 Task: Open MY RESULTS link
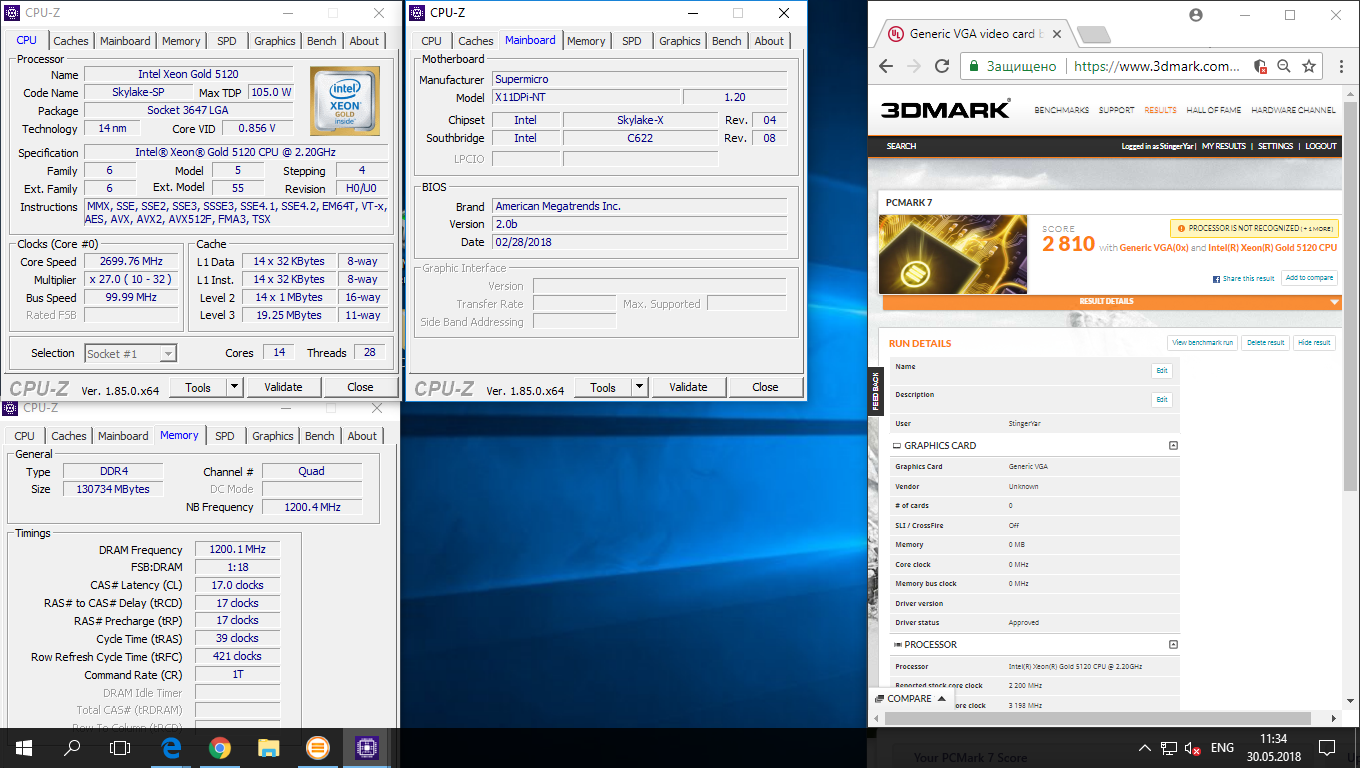(x=1223, y=146)
